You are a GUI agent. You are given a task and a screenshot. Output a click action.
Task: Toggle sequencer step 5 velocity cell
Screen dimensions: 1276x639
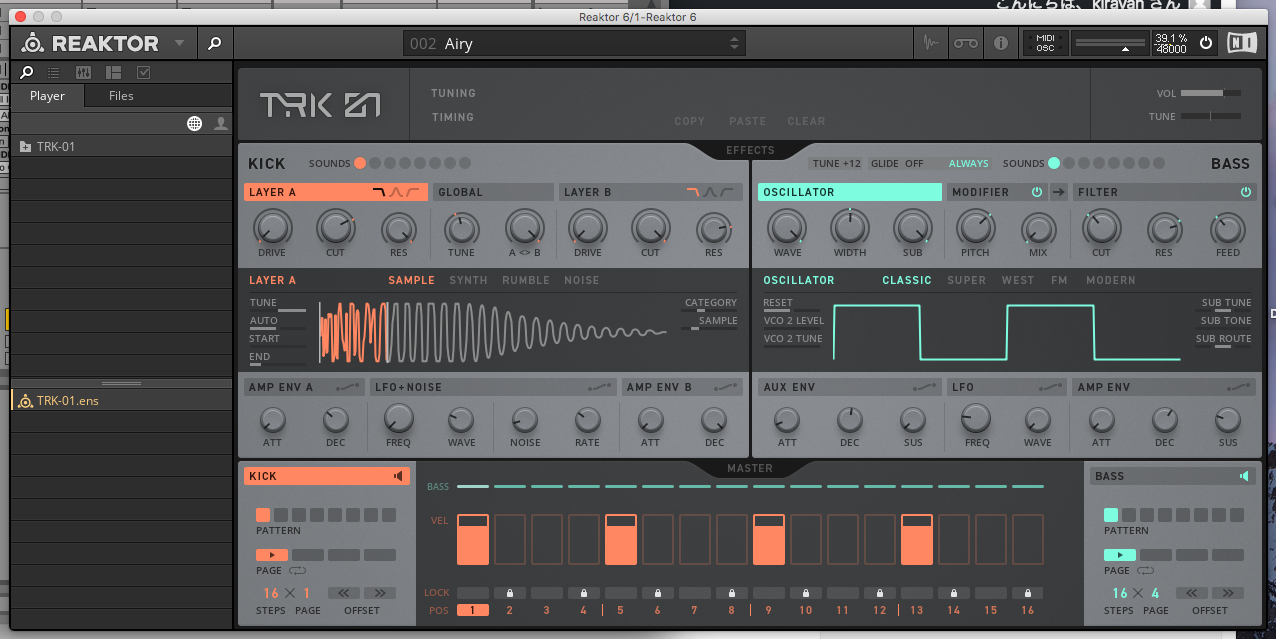coord(621,540)
